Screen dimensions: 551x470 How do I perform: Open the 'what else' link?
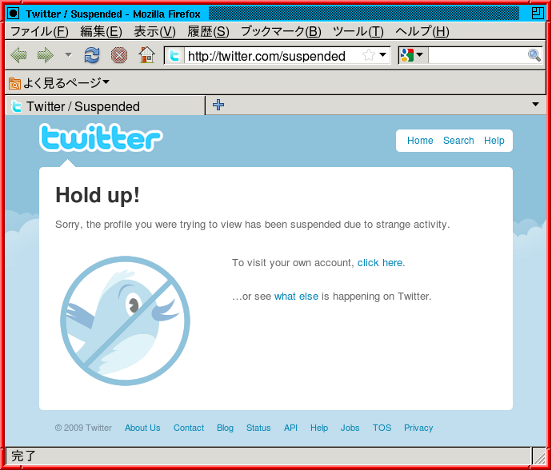click(x=296, y=296)
